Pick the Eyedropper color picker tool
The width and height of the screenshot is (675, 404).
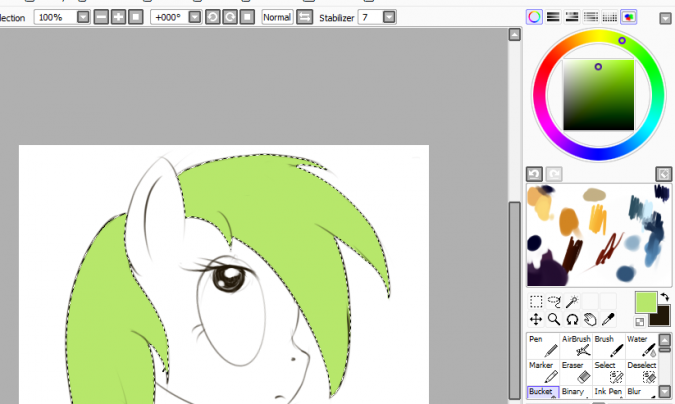point(608,320)
